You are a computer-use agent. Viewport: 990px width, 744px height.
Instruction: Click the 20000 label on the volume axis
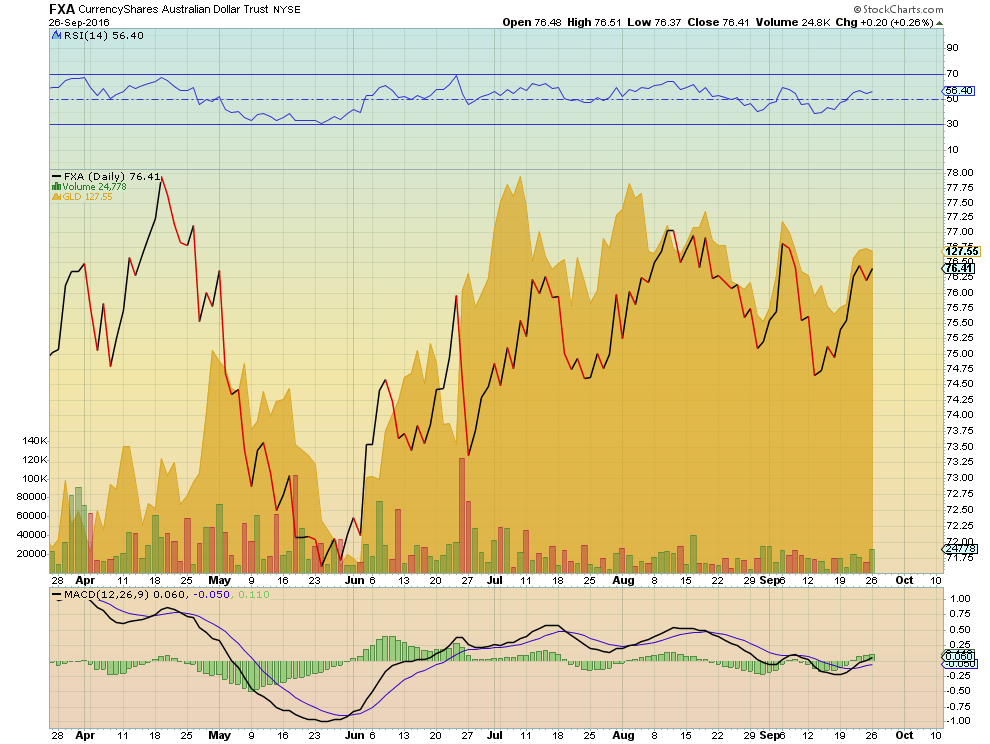[x=32, y=553]
